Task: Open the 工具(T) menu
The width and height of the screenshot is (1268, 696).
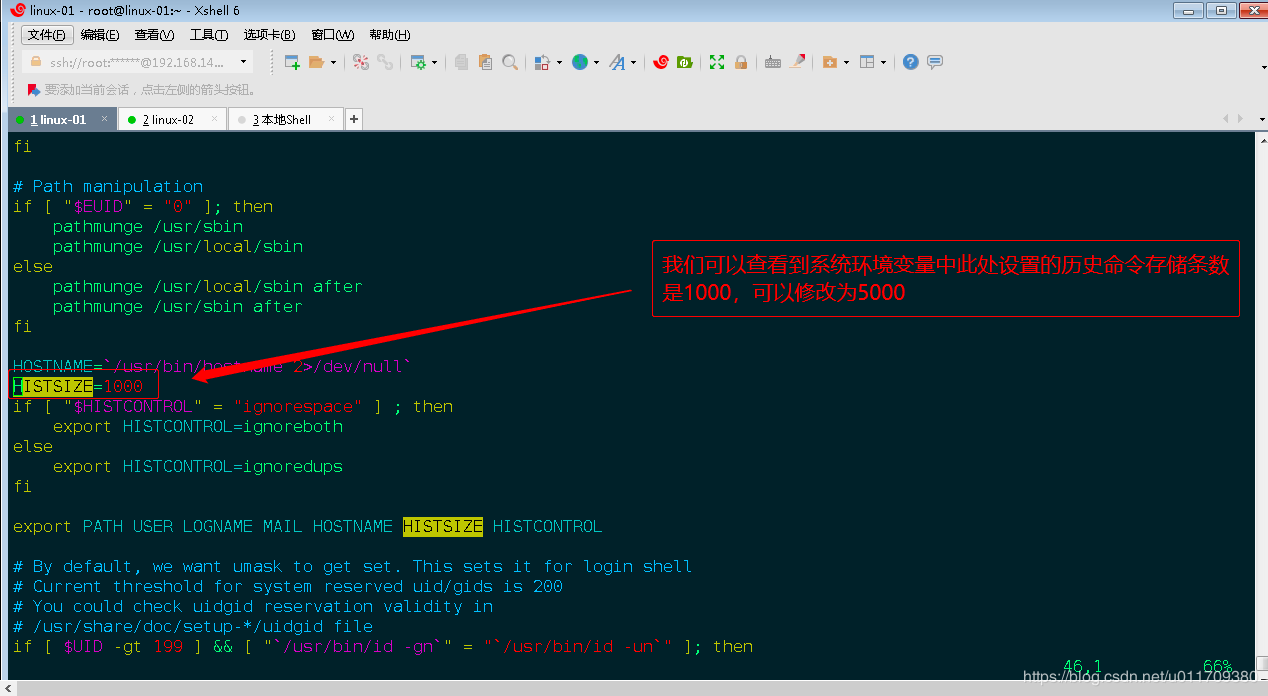Action: click(209, 35)
